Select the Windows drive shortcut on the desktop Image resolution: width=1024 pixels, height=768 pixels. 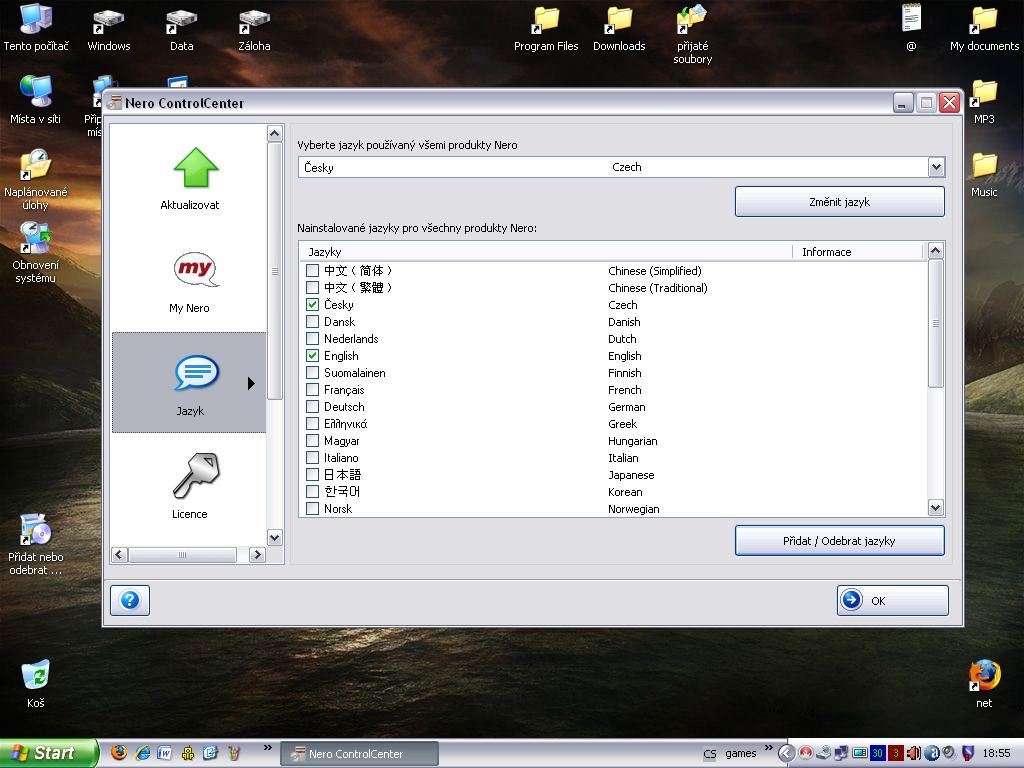pyautogui.click(x=109, y=29)
